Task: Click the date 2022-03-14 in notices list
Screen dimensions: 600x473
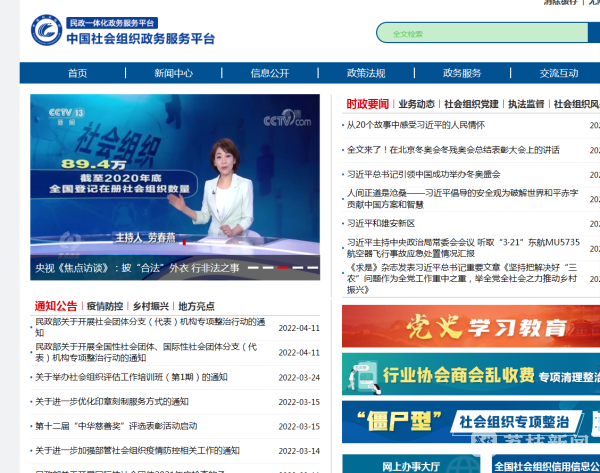Action: click(299, 451)
